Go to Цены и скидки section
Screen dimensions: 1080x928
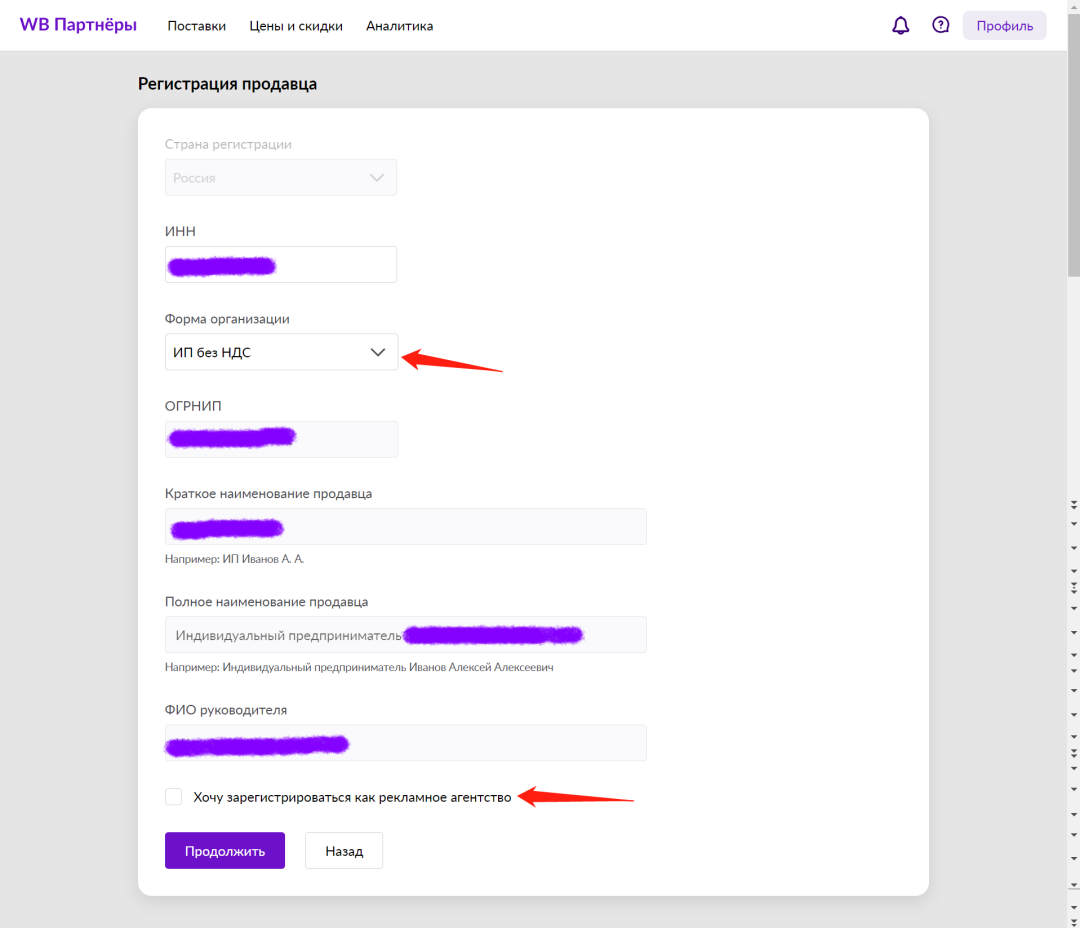click(x=296, y=26)
